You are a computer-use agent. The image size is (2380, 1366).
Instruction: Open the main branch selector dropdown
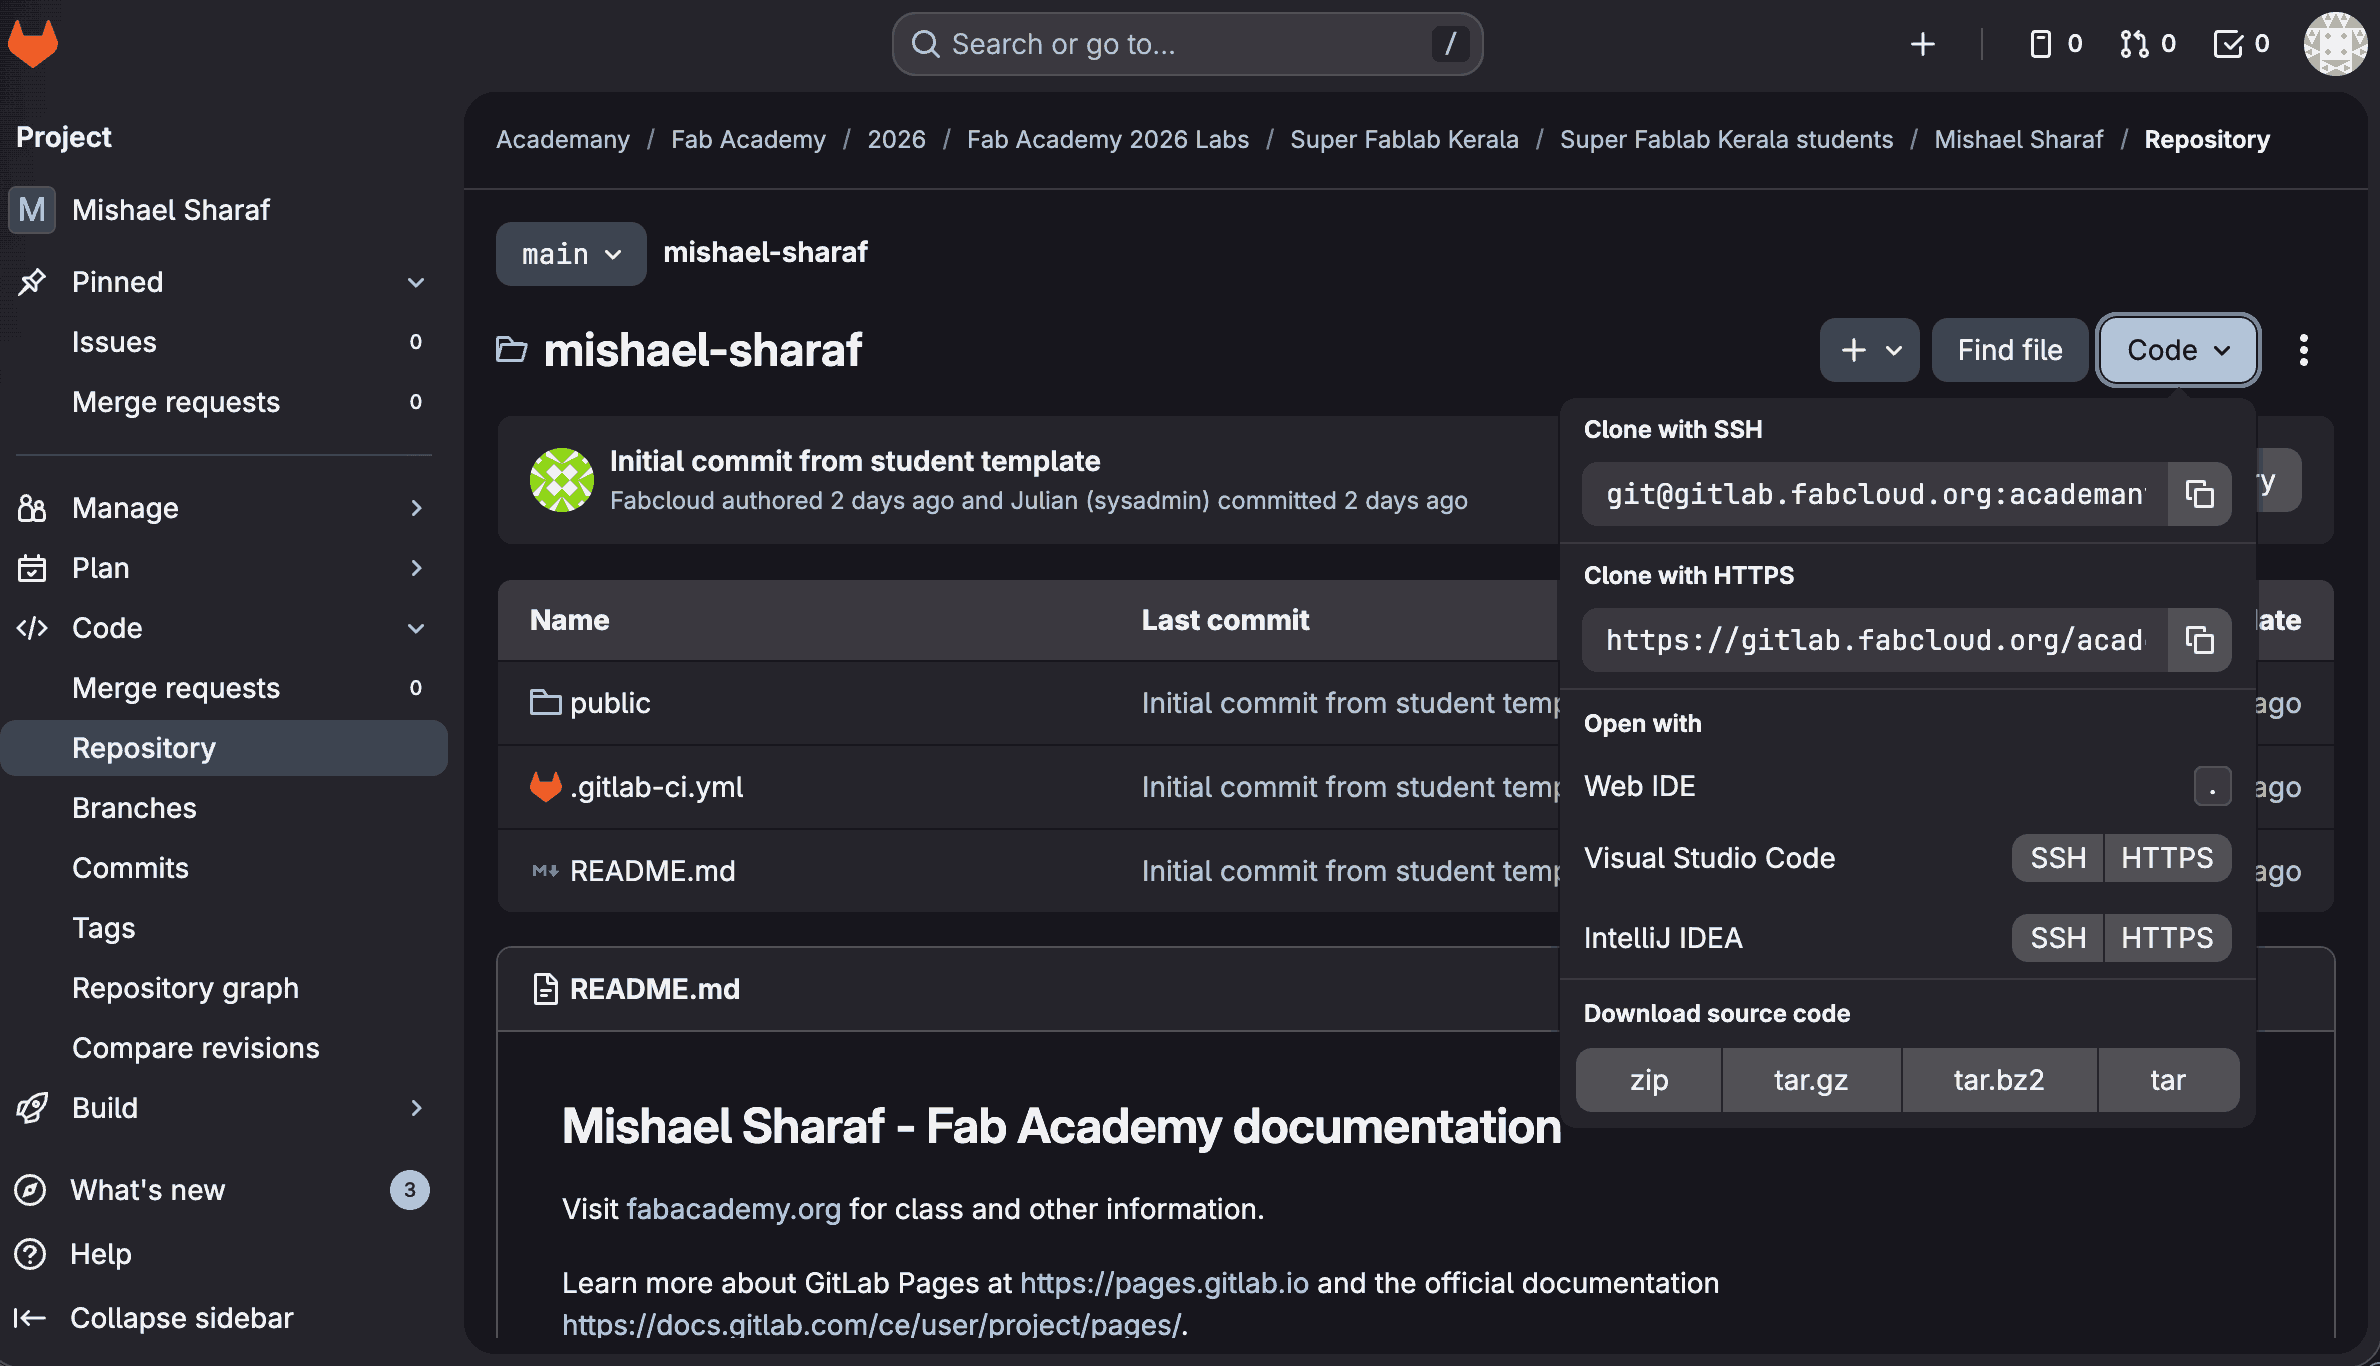[571, 254]
